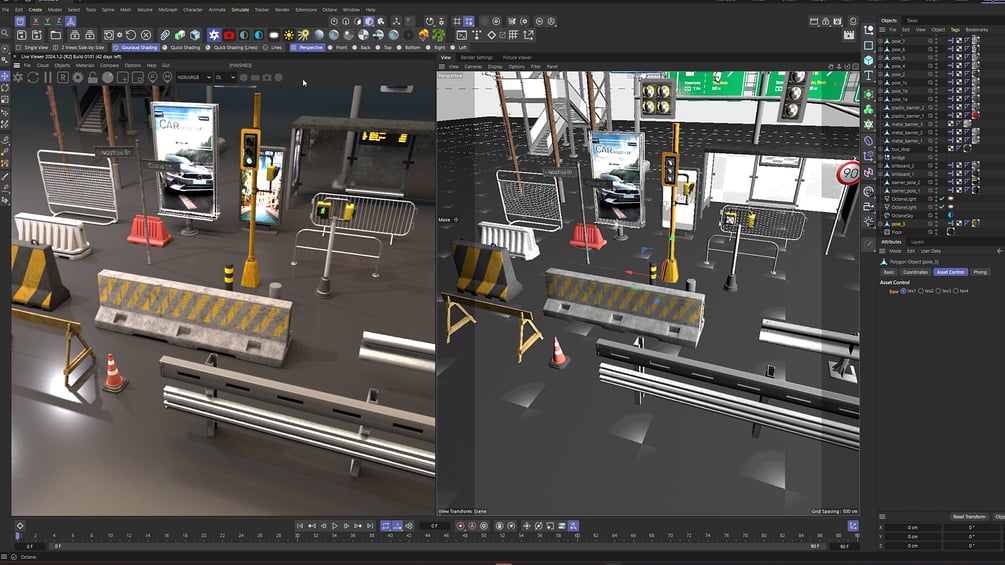Click the Reset Transform button
This screenshot has width=1005, height=565.
968,516
